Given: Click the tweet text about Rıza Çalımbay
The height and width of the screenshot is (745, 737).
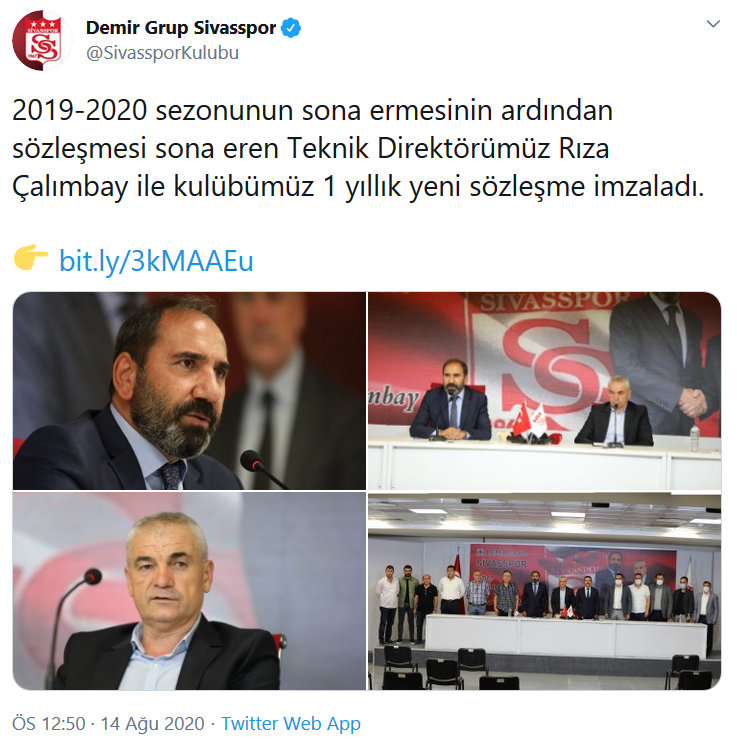Looking at the screenshot, I should 358,149.
